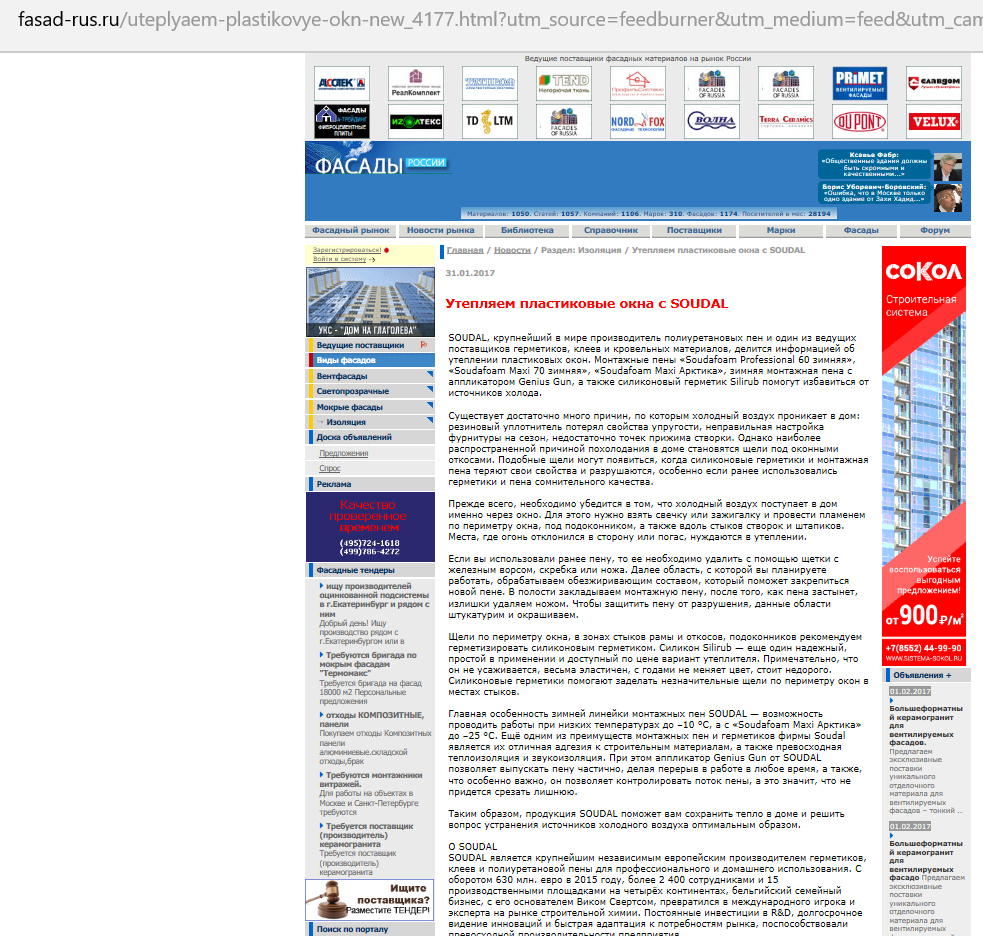Viewport: 983px width, 936px height.
Task: Open the Марки menu
Action: pos(781,231)
